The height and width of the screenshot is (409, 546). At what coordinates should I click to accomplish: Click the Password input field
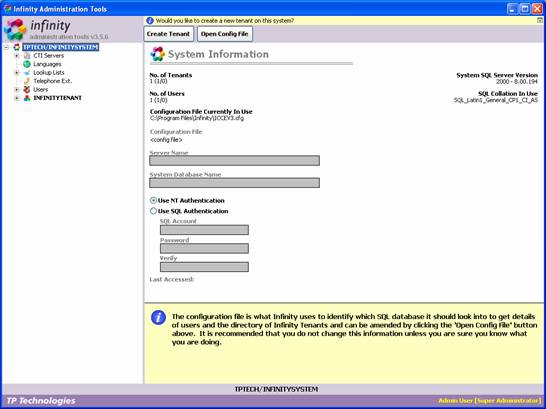(x=204, y=248)
